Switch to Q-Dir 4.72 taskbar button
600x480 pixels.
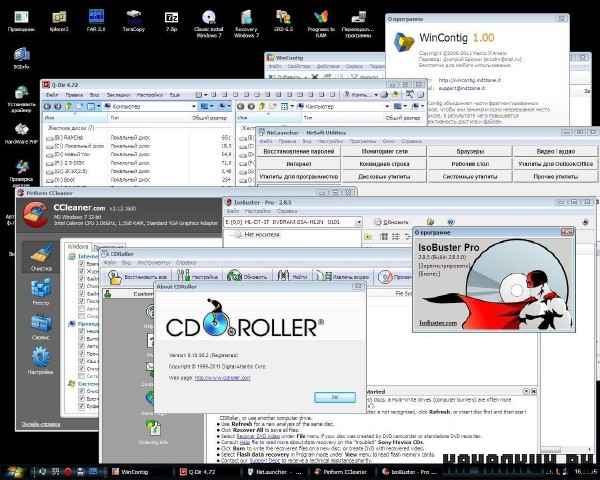click(x=207, y=472)
